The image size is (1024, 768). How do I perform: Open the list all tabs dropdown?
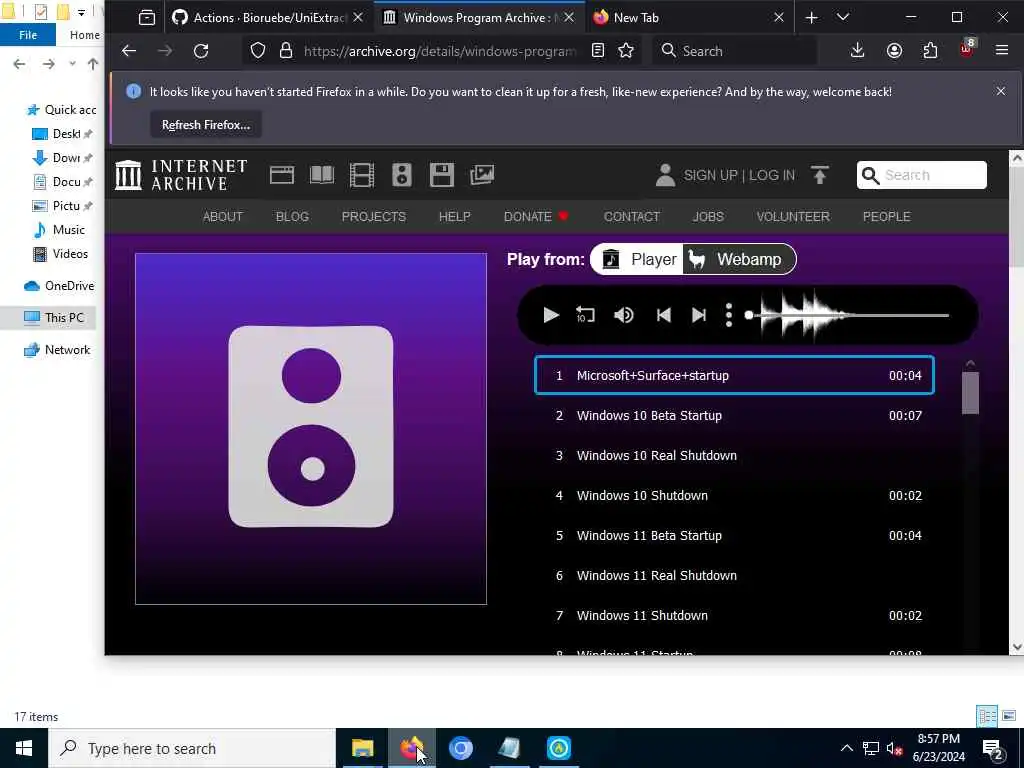(x=842, y=18)
